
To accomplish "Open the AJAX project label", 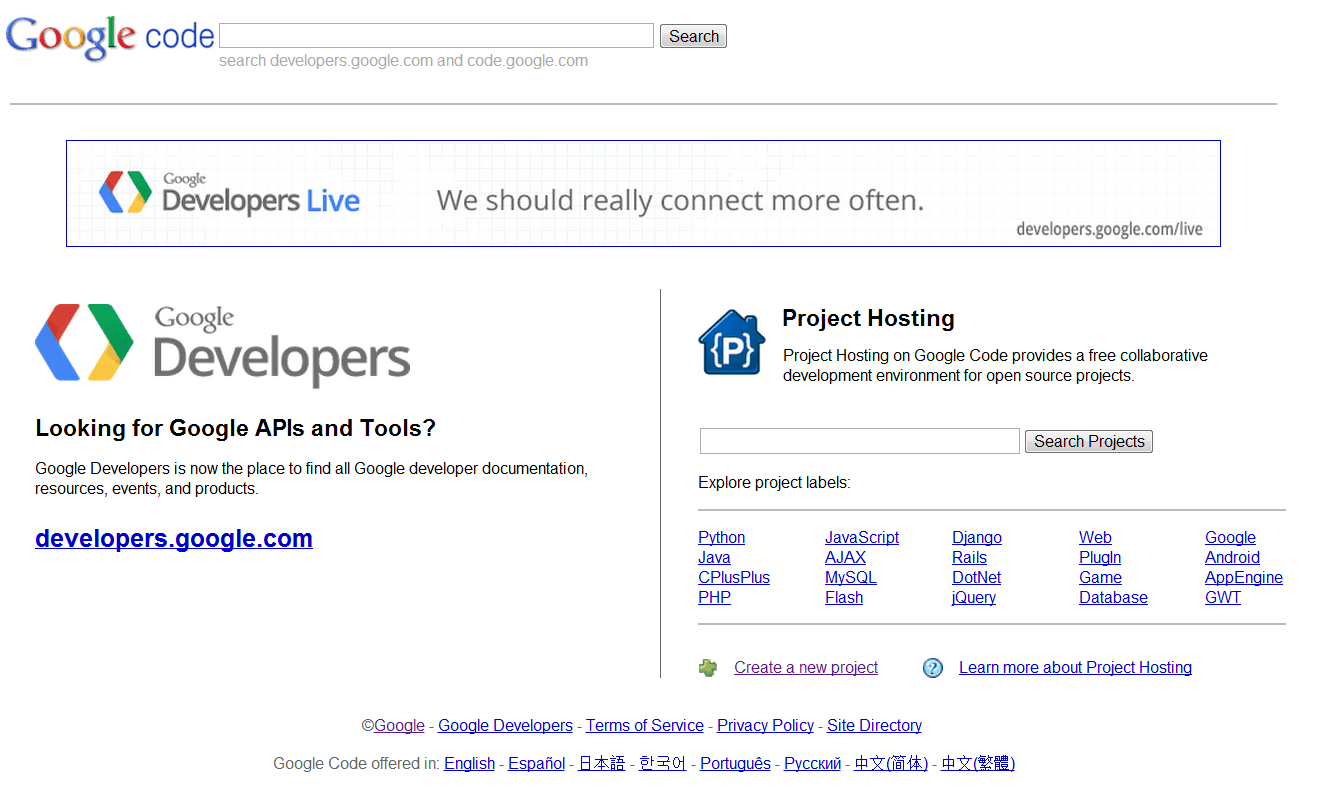I will coord(845,558).
